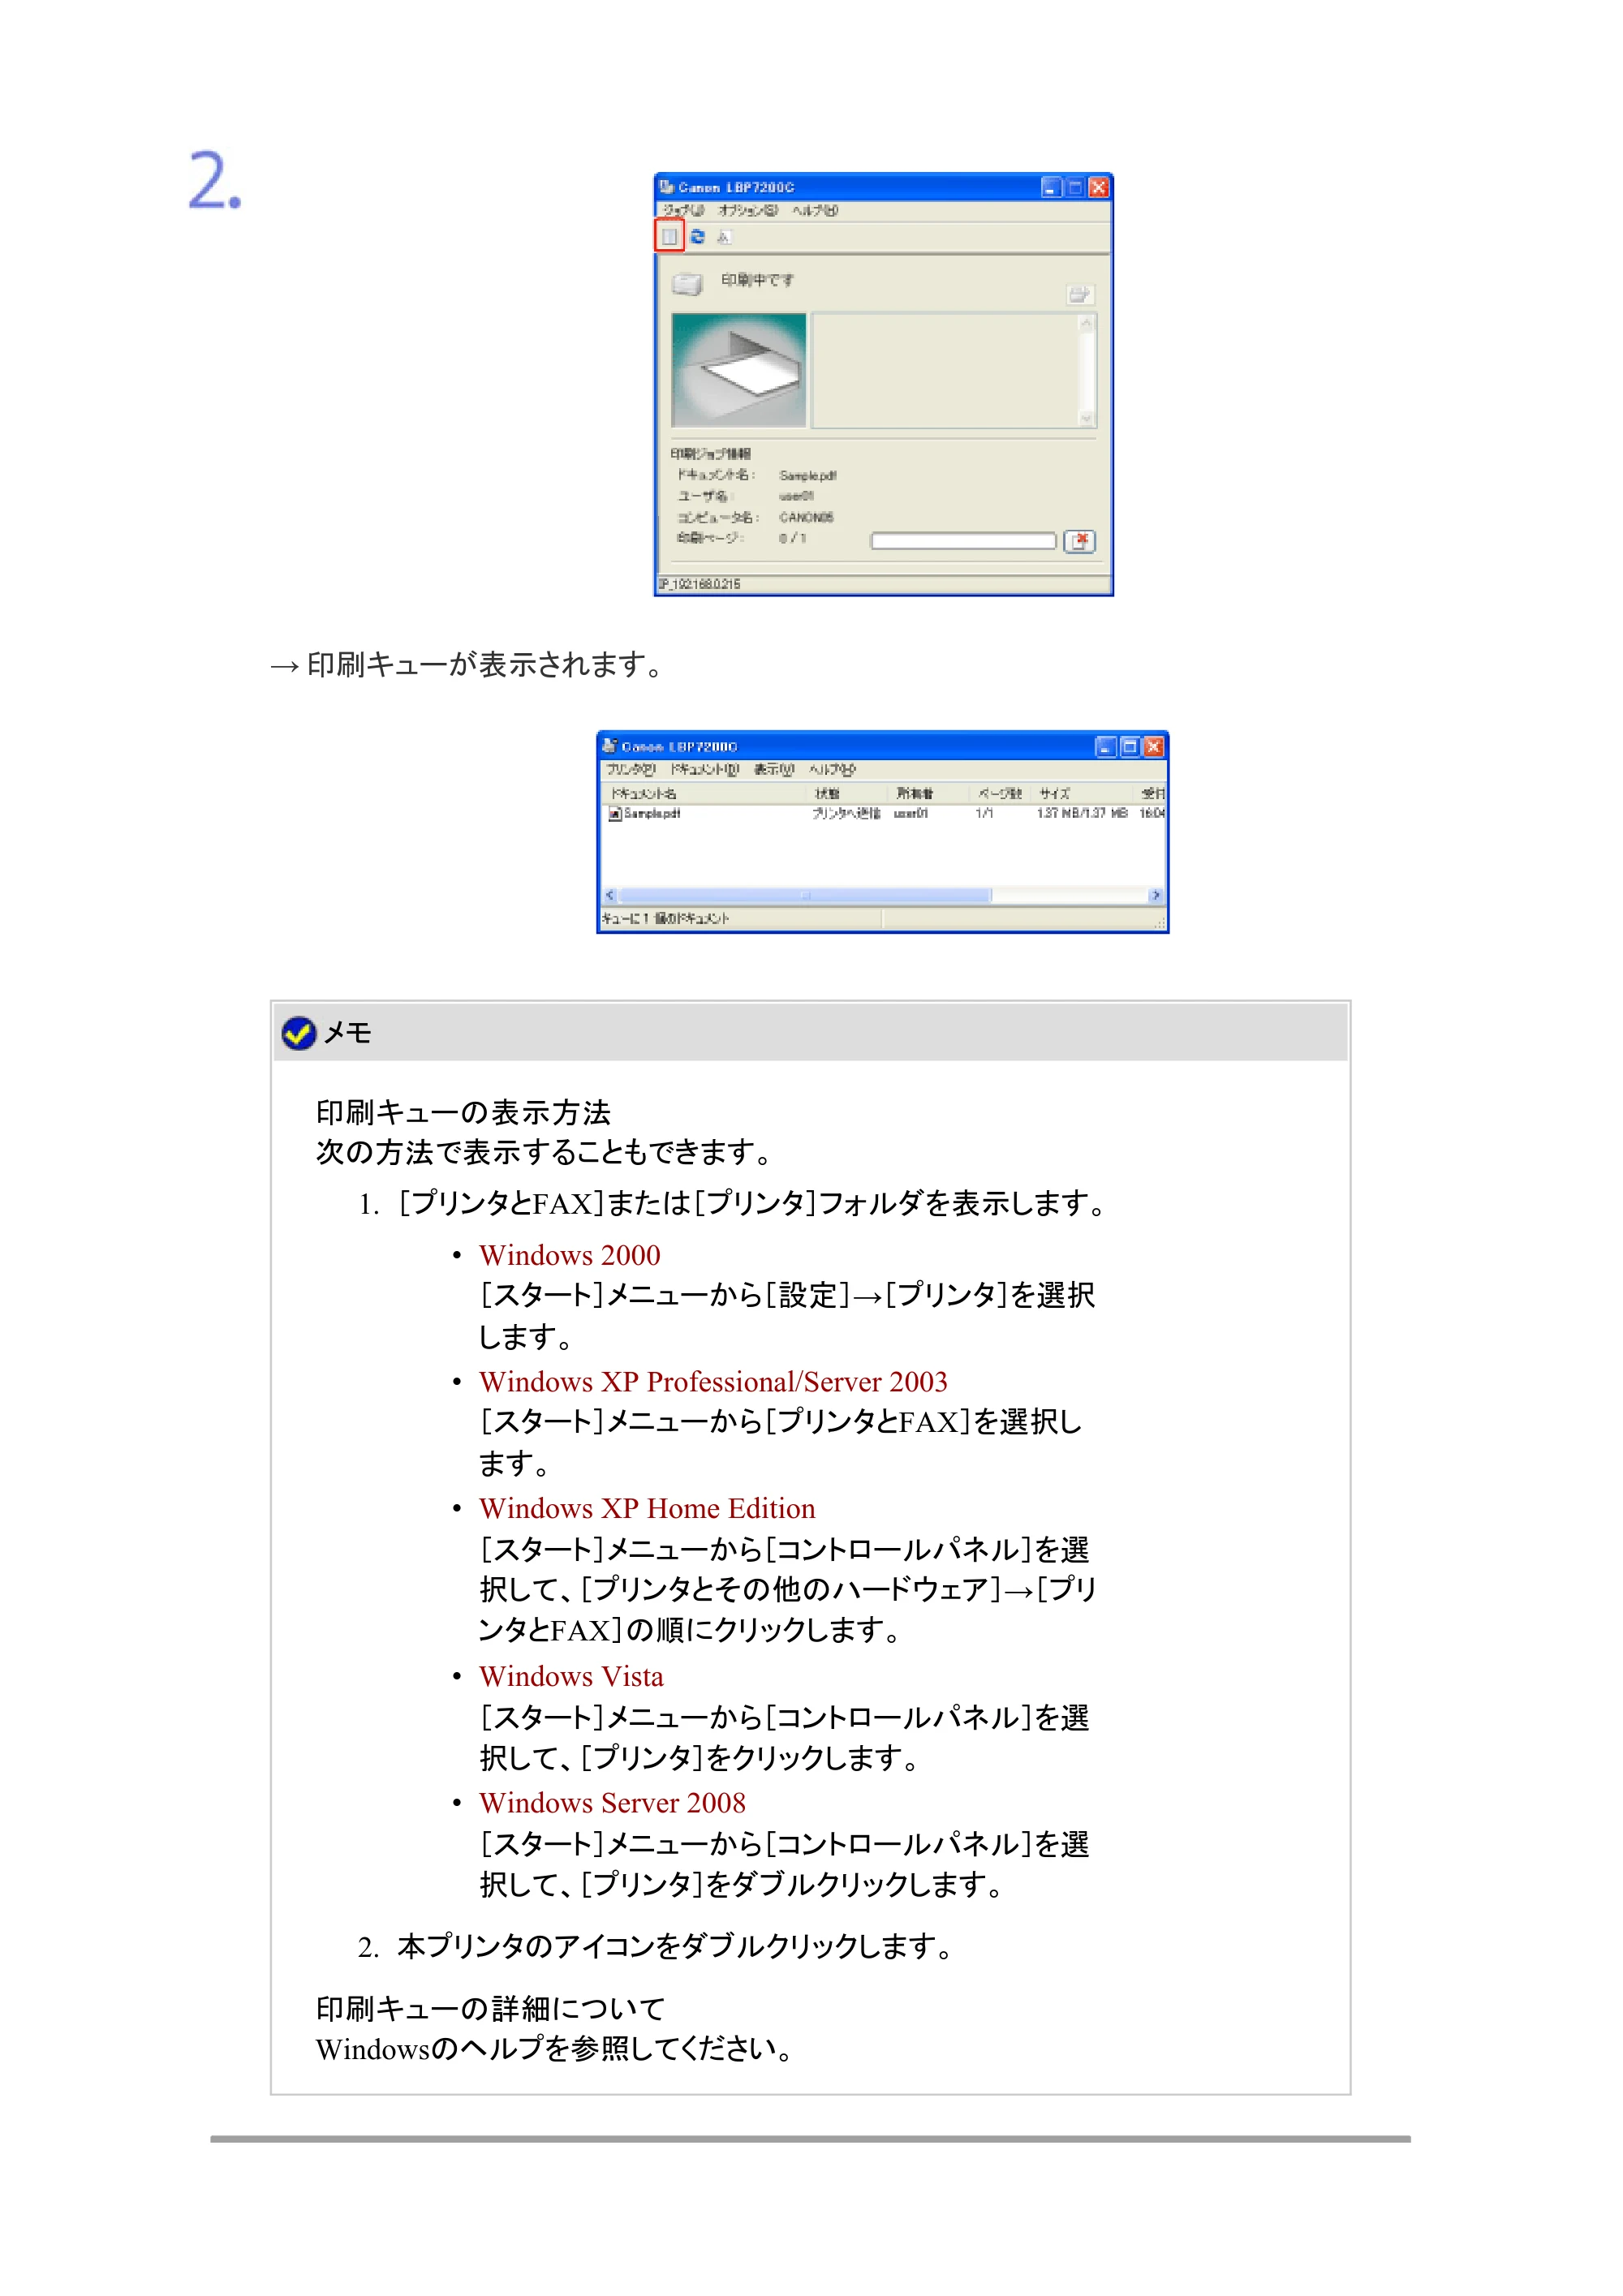
Task: Click the printer animation thumbnail
Action: [739, 370]
